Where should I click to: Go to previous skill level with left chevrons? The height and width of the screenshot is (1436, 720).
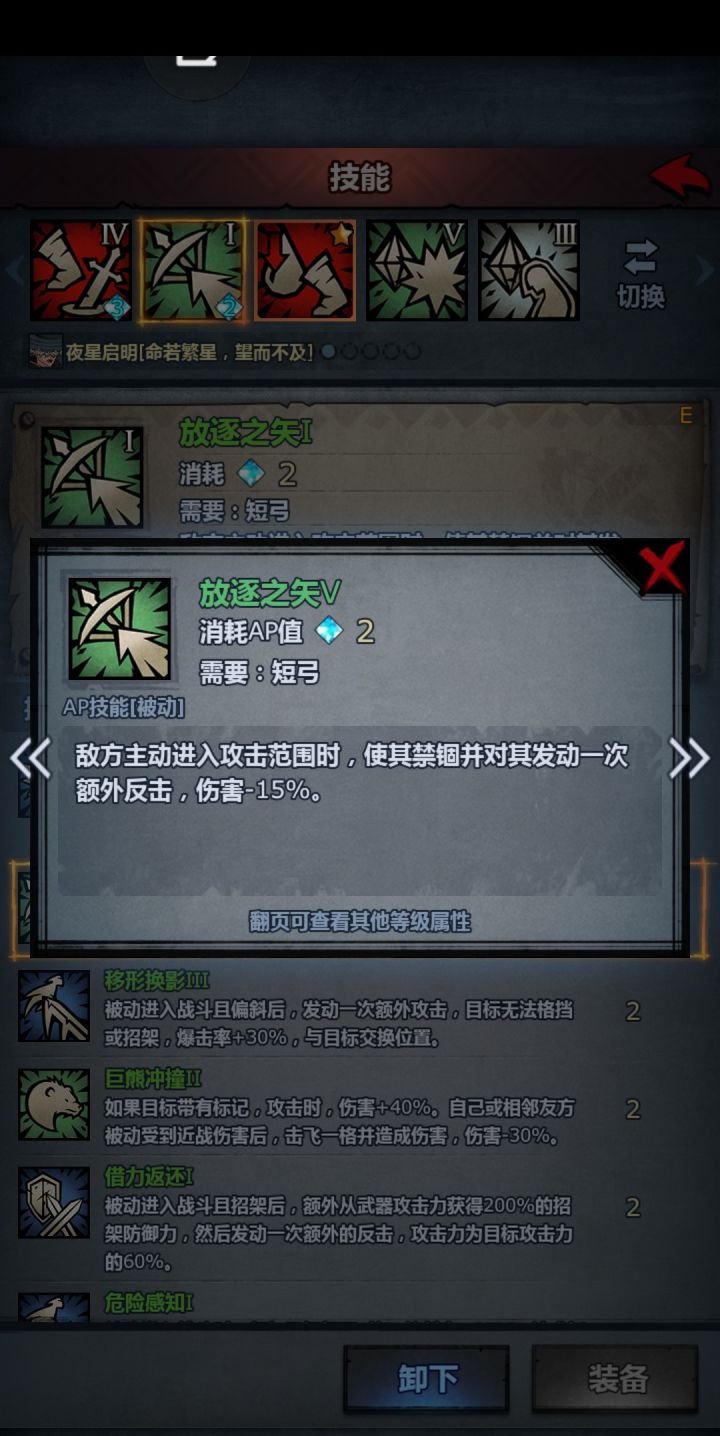point(30,759)
